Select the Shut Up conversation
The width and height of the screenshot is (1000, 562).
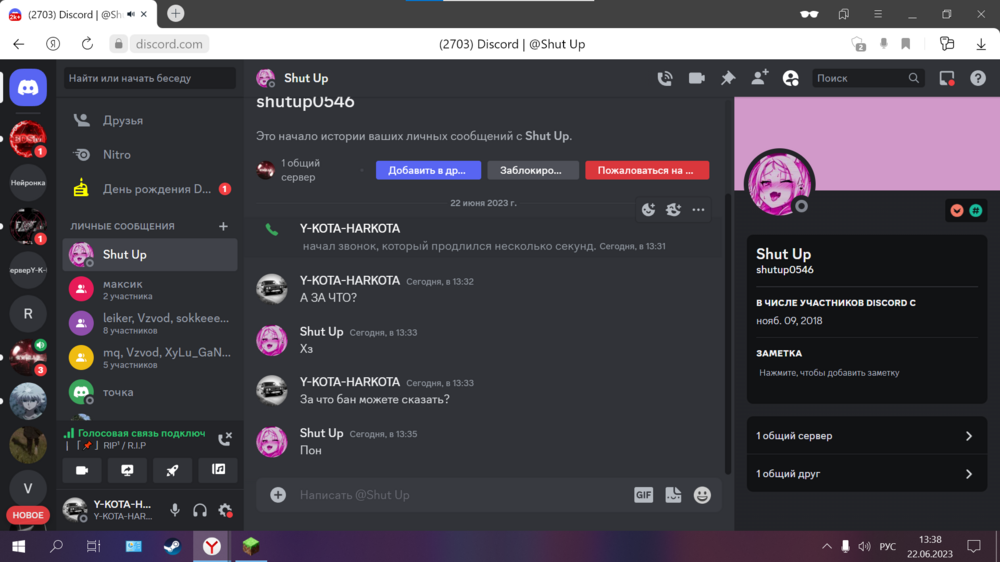(150, 255)
